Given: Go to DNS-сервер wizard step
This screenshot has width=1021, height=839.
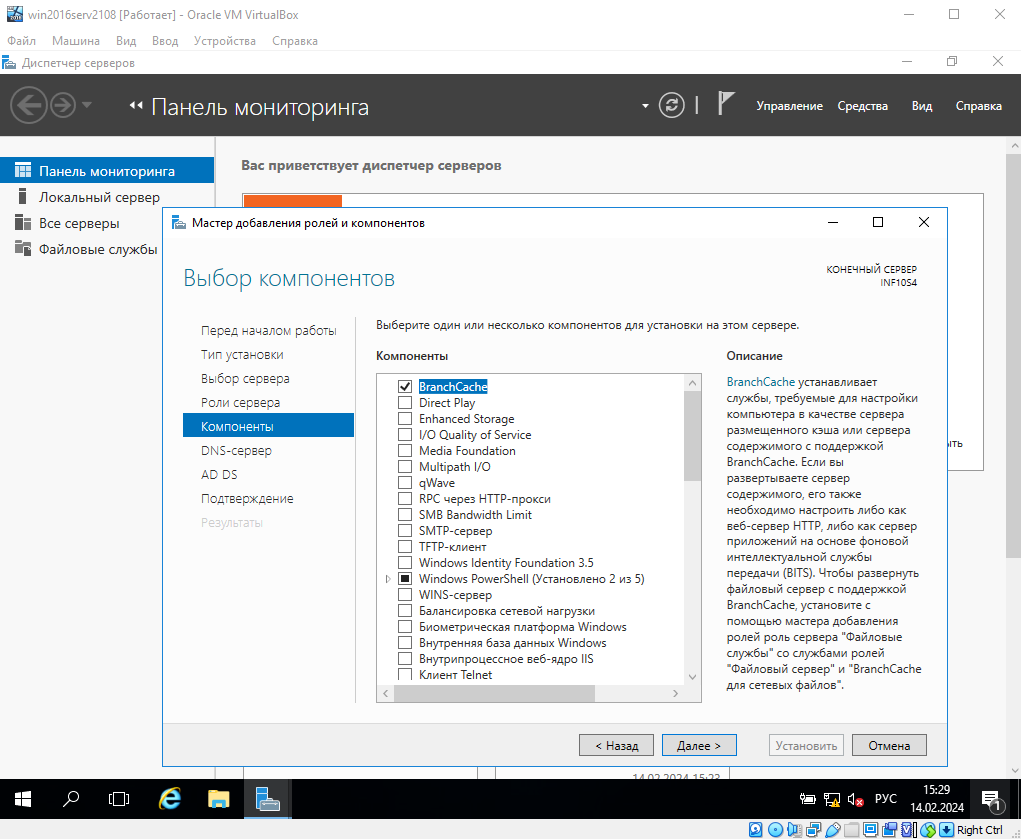Looking at the screenshot, I should pyautogui.click(x=236, y=451).
